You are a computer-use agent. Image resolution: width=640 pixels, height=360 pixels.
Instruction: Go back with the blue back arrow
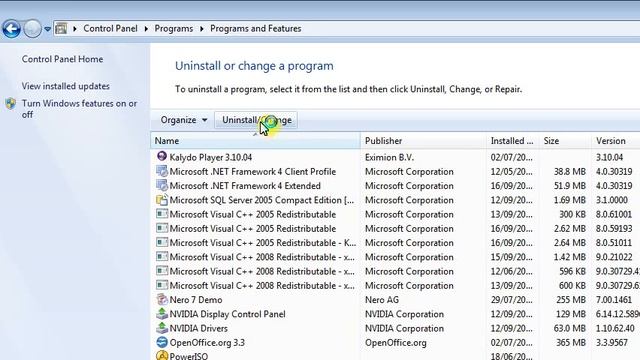[11, 29]
